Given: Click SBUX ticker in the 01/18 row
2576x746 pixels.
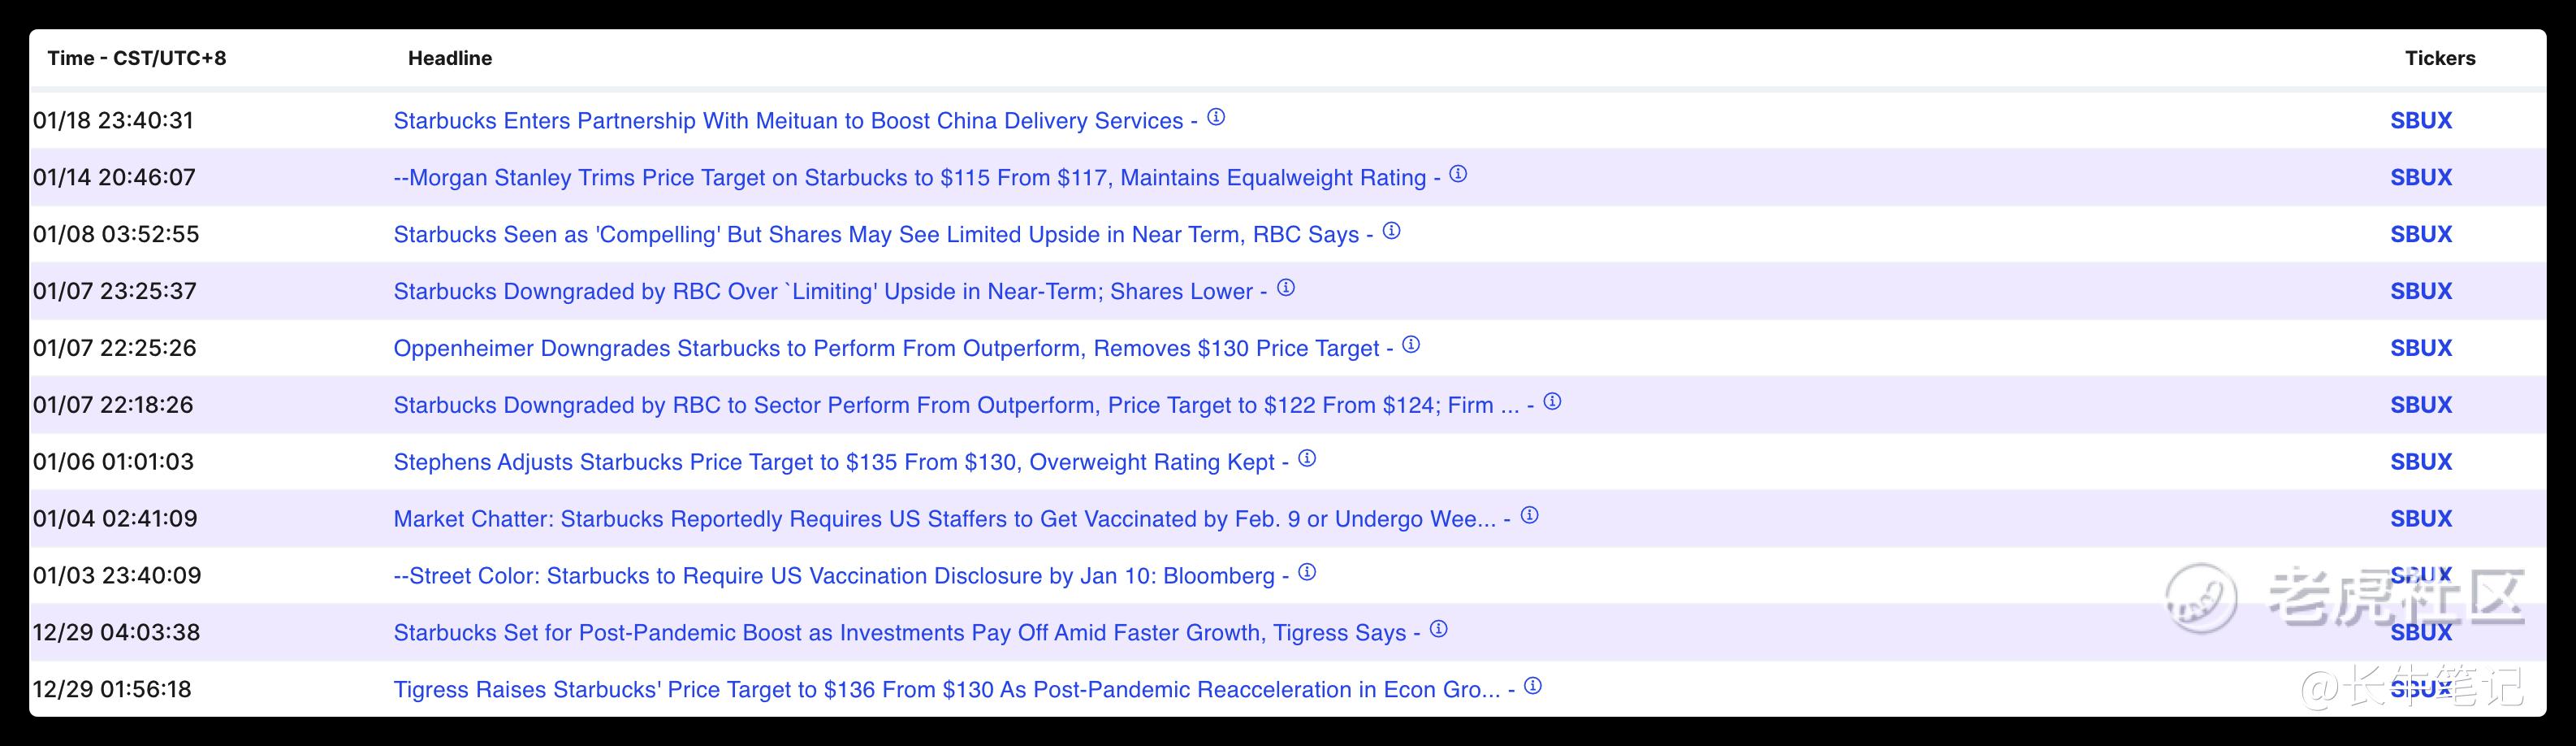Looking at the screenshot, I should pos(2421,121).
